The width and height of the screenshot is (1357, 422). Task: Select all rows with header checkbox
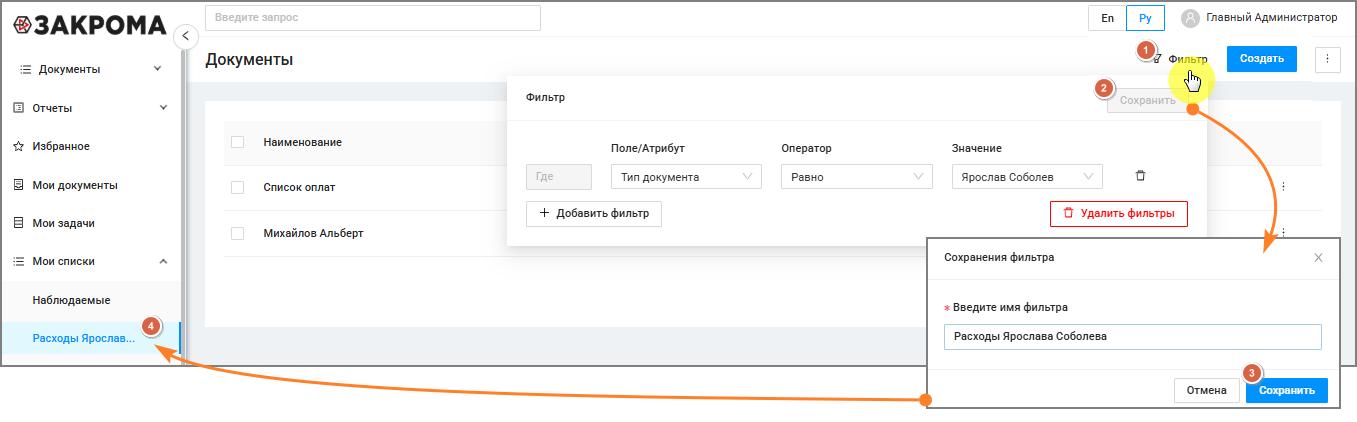click(x=237, y=142)
